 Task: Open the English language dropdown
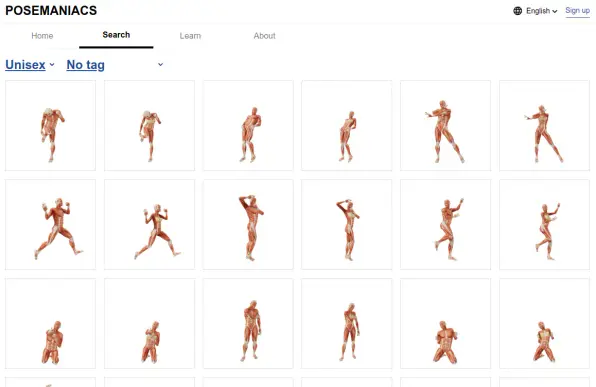coord(542,11)
